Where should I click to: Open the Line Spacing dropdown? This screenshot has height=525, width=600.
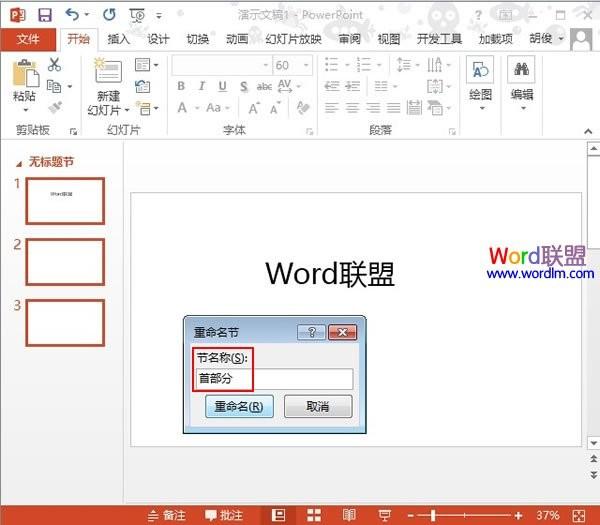(408, 64)
